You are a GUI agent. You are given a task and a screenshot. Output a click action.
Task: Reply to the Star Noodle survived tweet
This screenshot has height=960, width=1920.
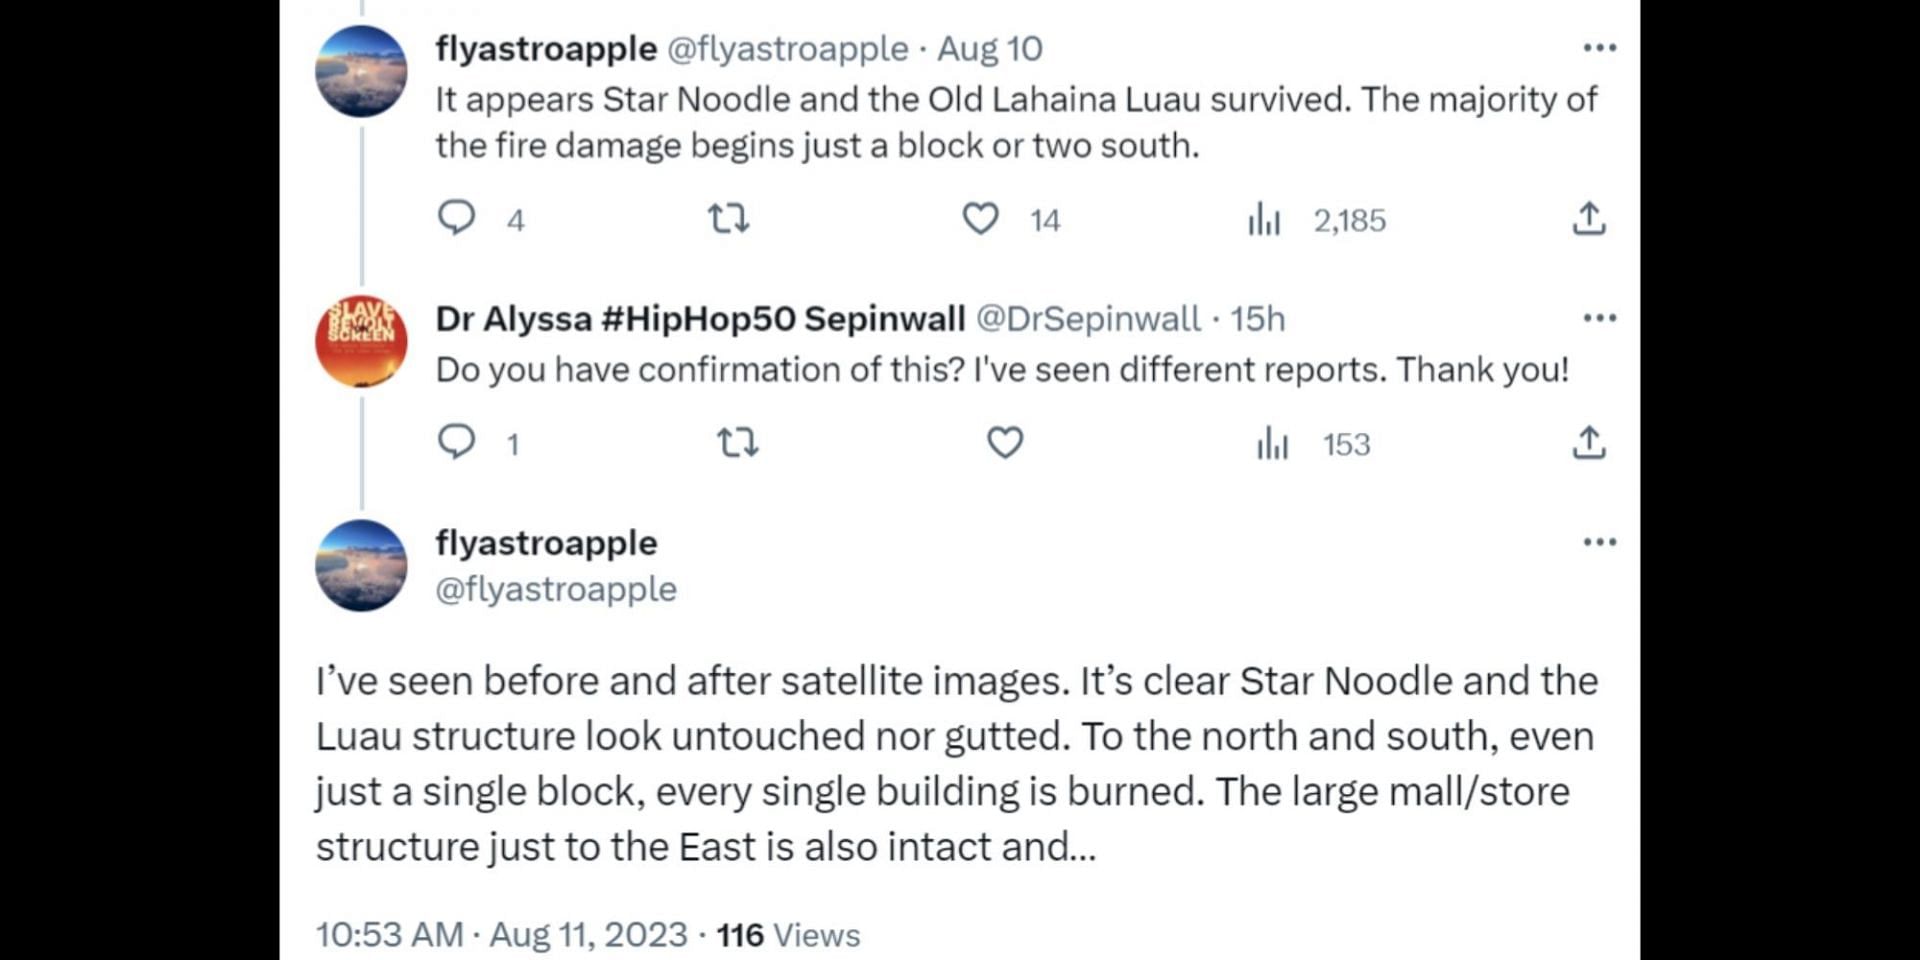457,218
